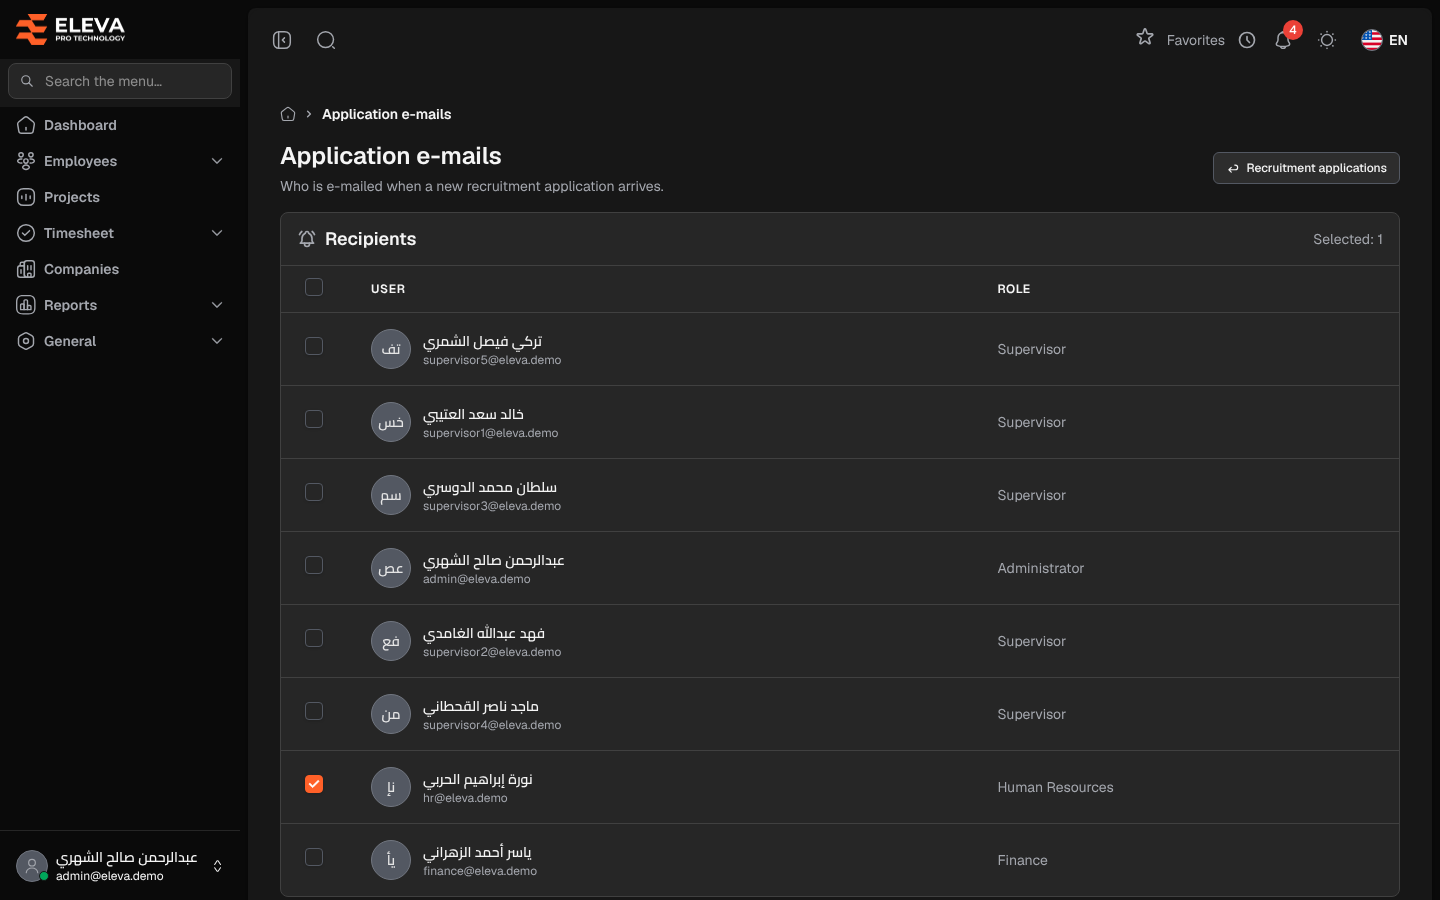Image resolution: width=1440 pixels, height=900 pixels.
Task: Expand the Reports menu chevron
Action: point(217,305)
